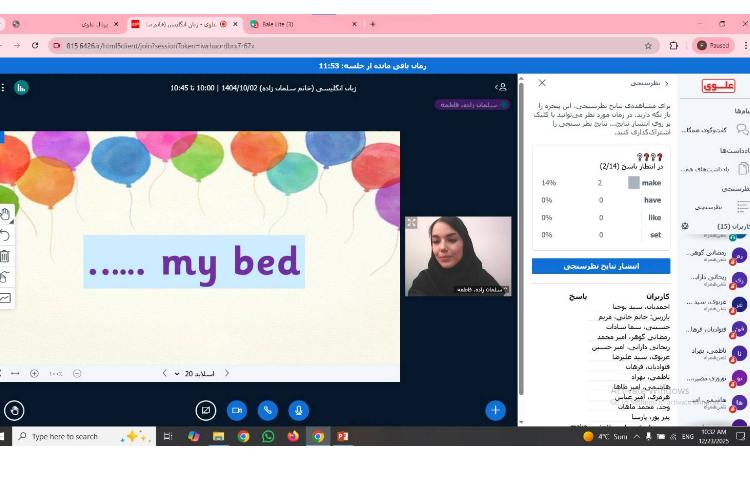Click the polling panel vertical scrollbar

click(x=521, y=239)
